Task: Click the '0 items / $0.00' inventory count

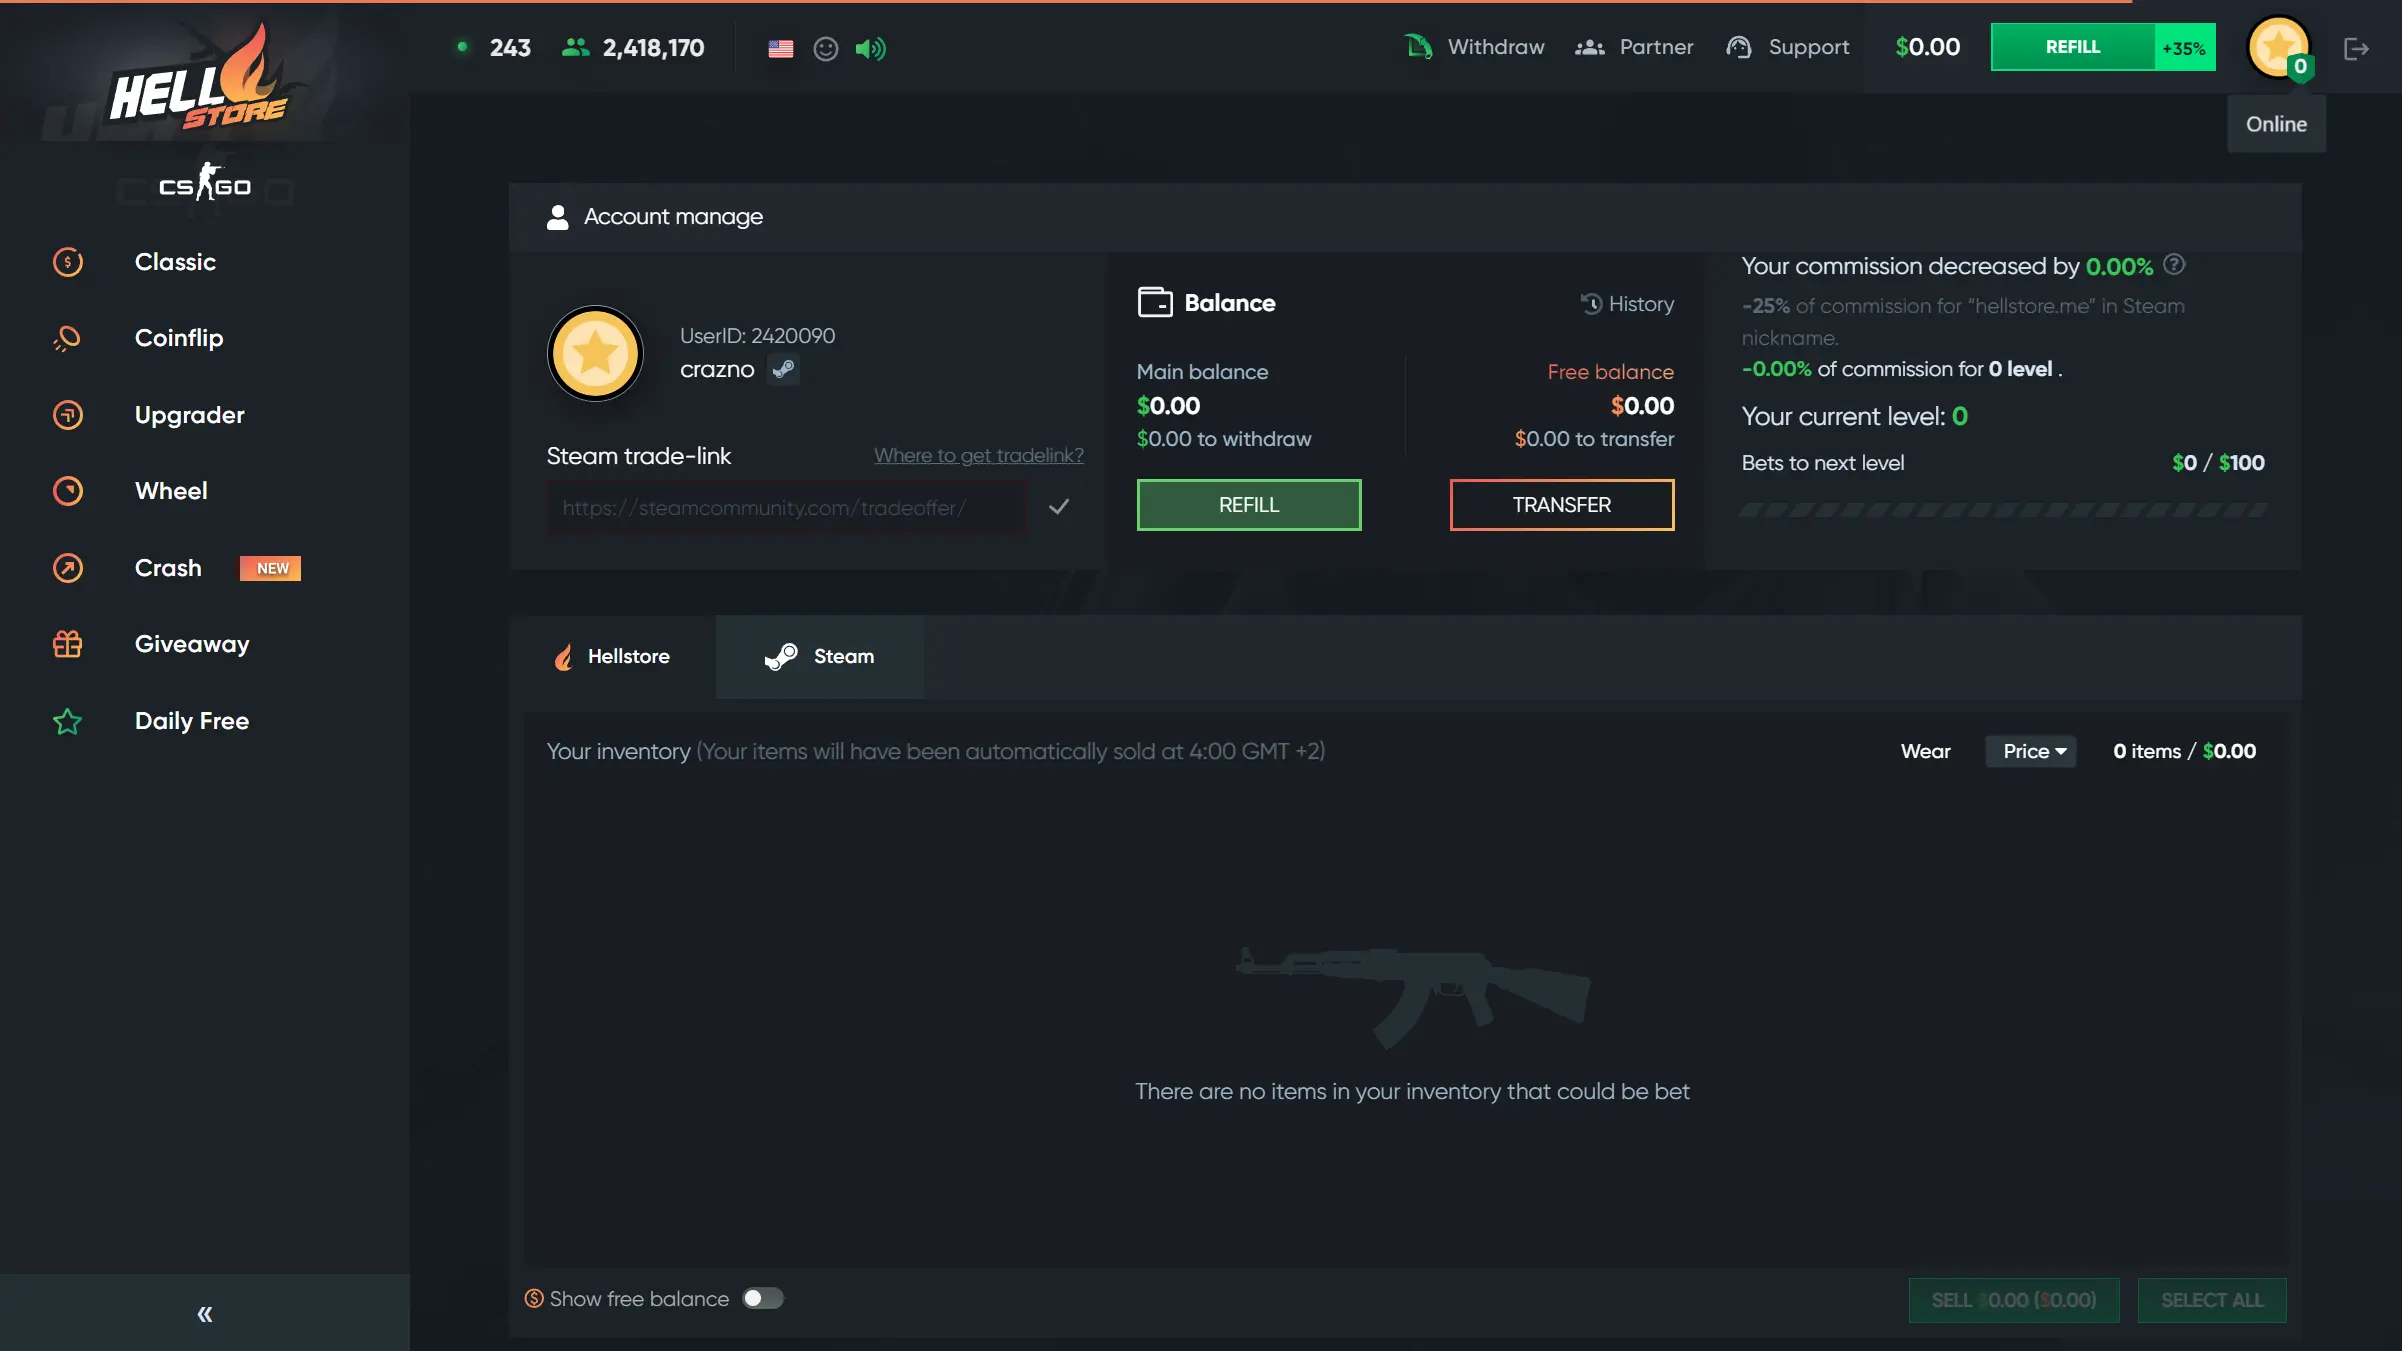Action: (x=2185, y=751)
